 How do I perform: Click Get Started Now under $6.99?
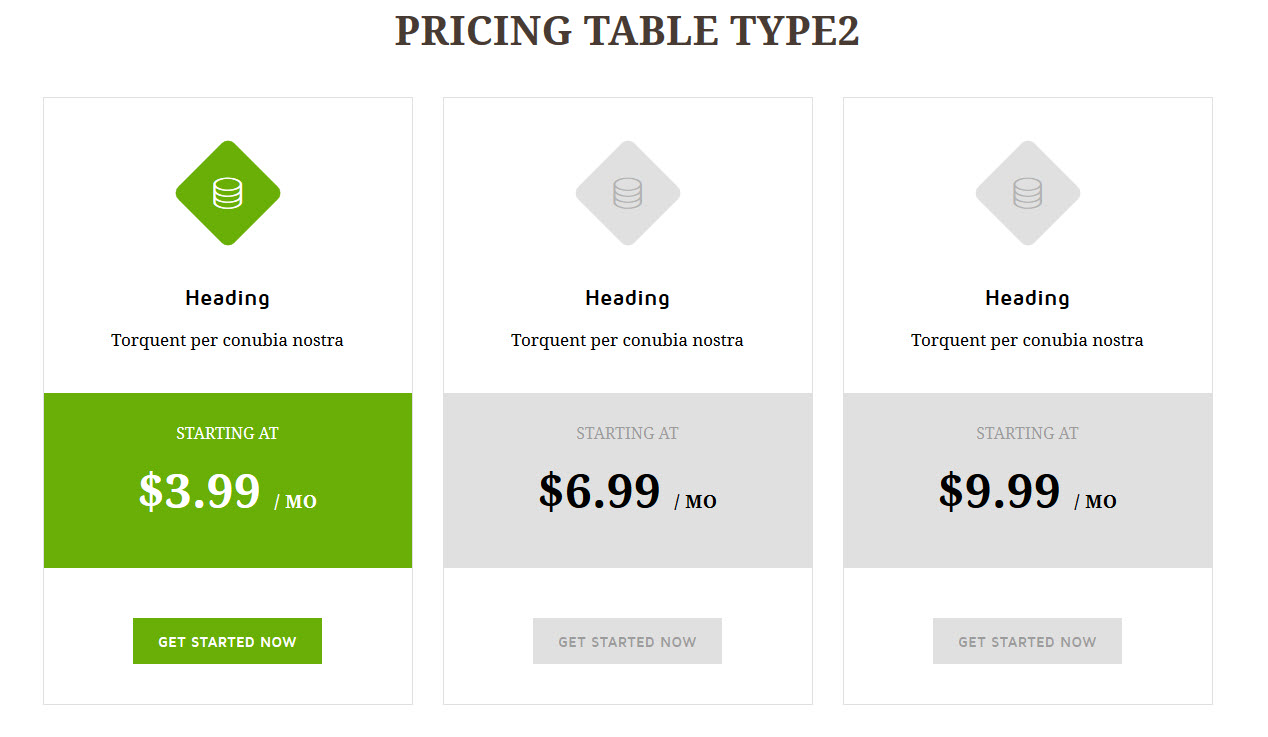627,641
